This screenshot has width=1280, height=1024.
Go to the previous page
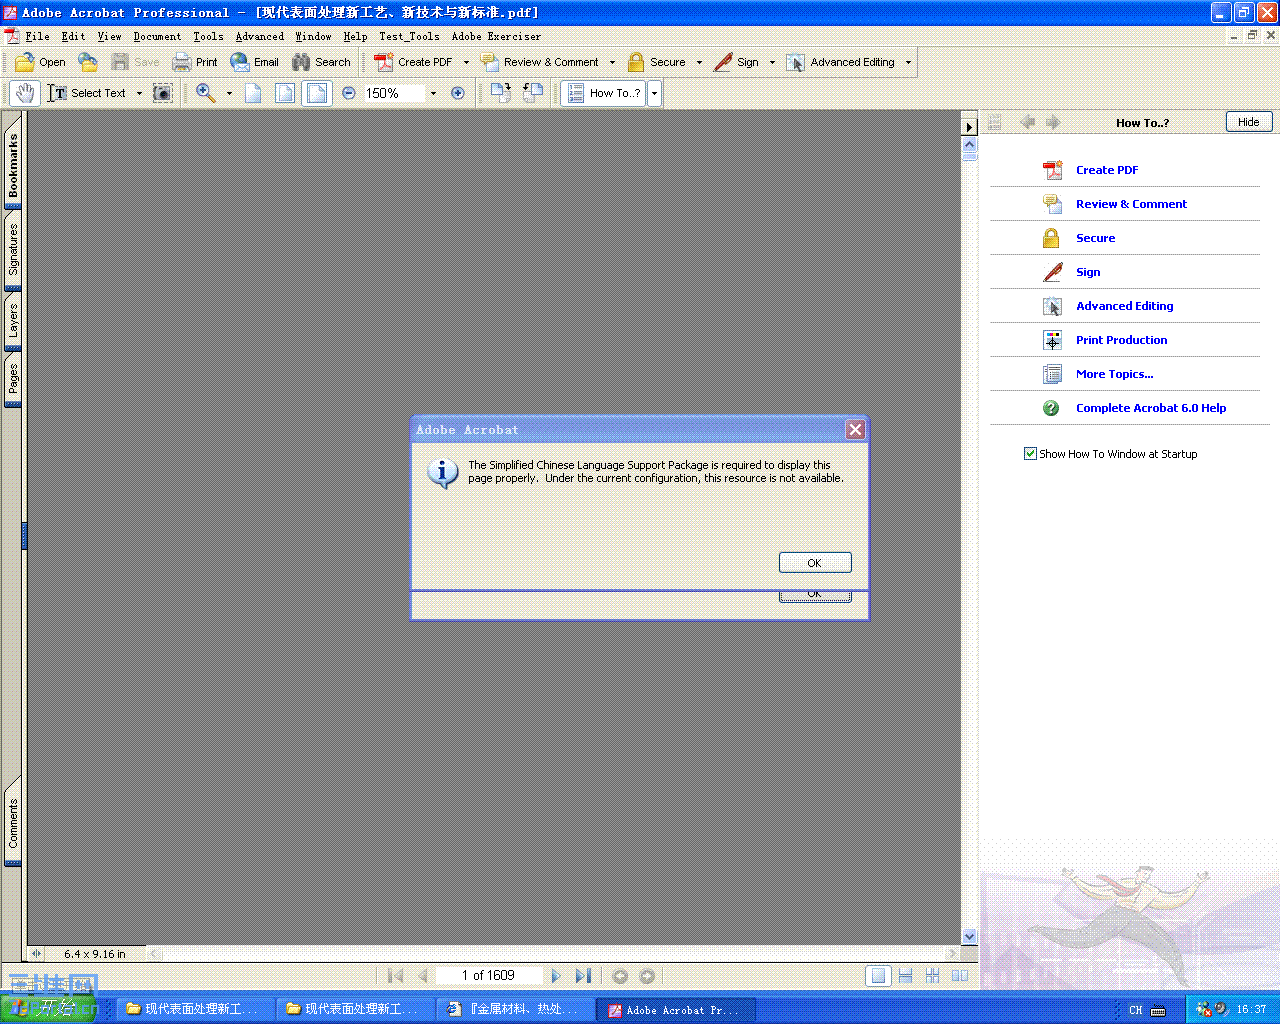pos(423,976)
